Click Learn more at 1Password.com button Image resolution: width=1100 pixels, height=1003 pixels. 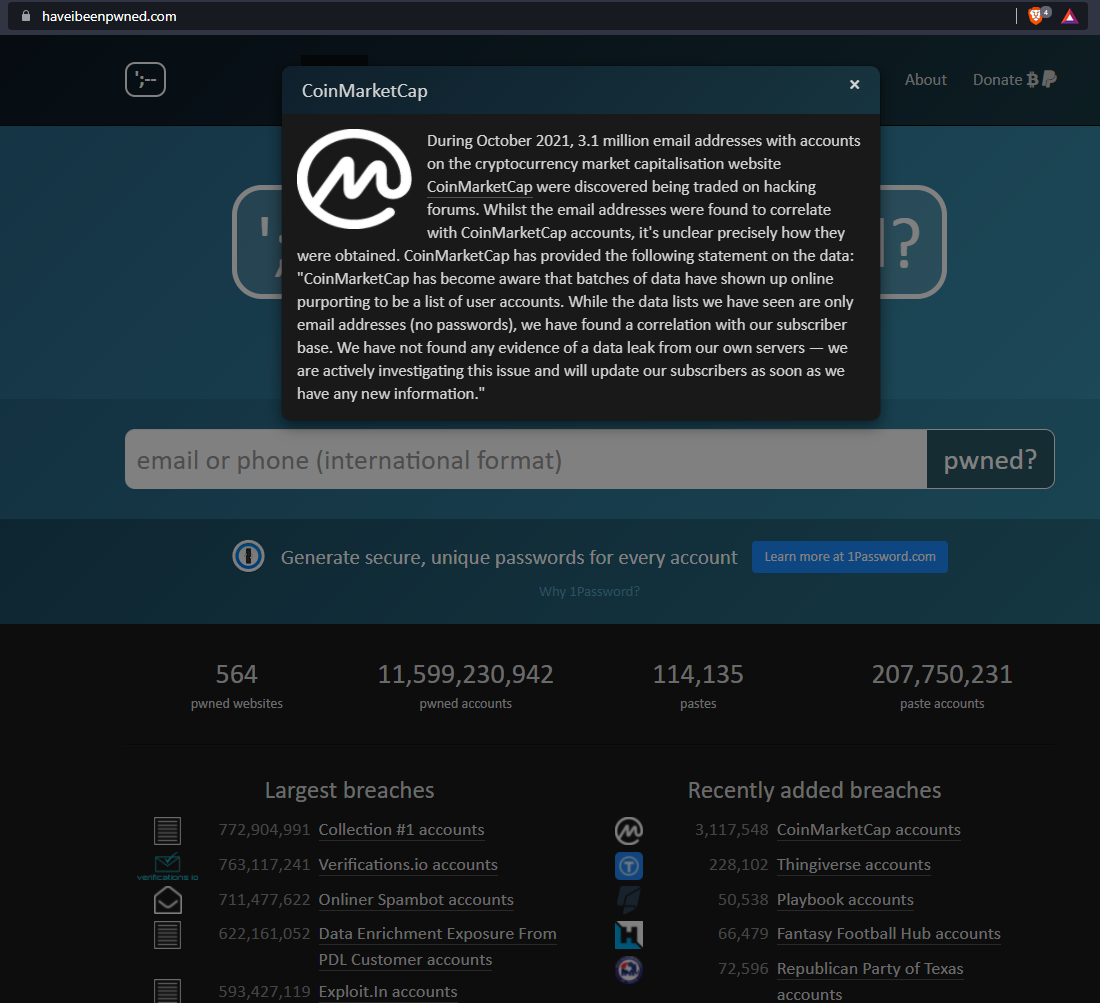(850, 556)
